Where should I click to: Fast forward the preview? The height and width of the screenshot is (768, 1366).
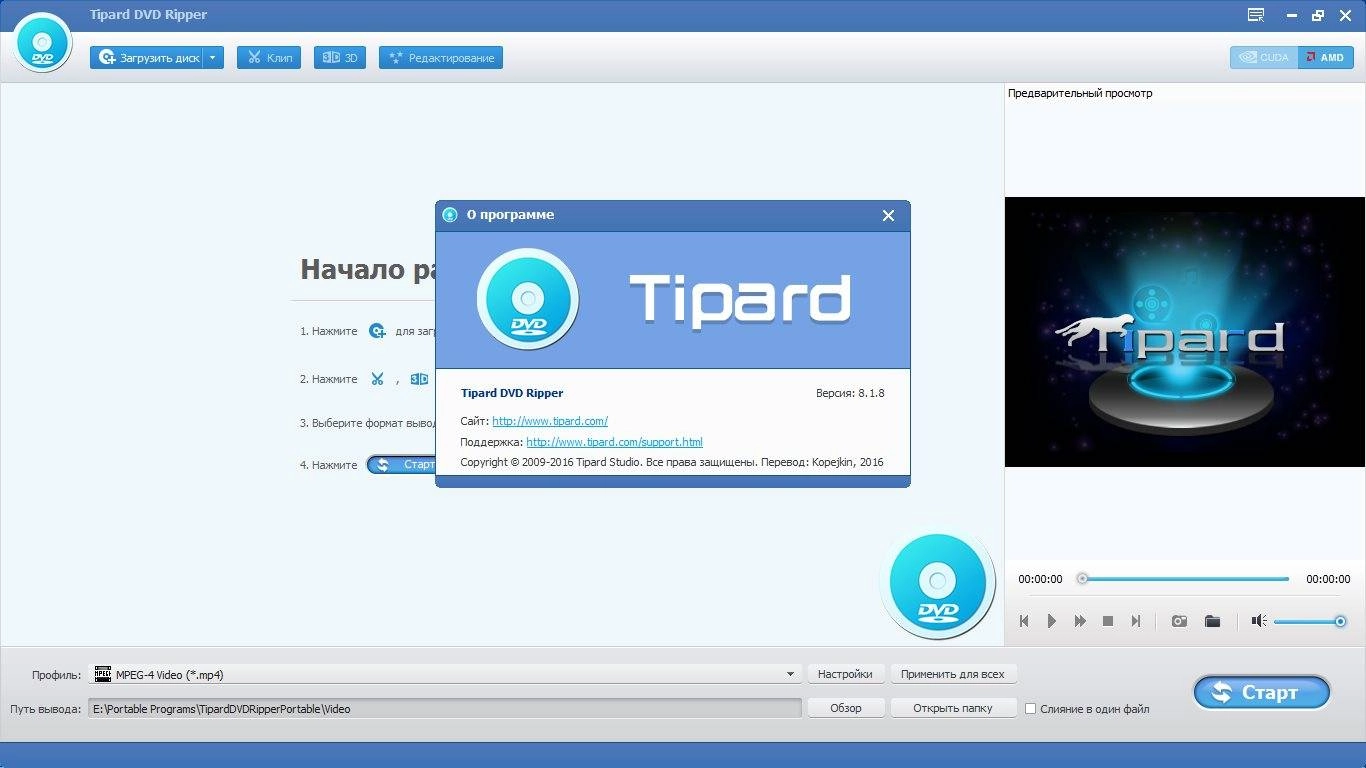point(1080,621)
